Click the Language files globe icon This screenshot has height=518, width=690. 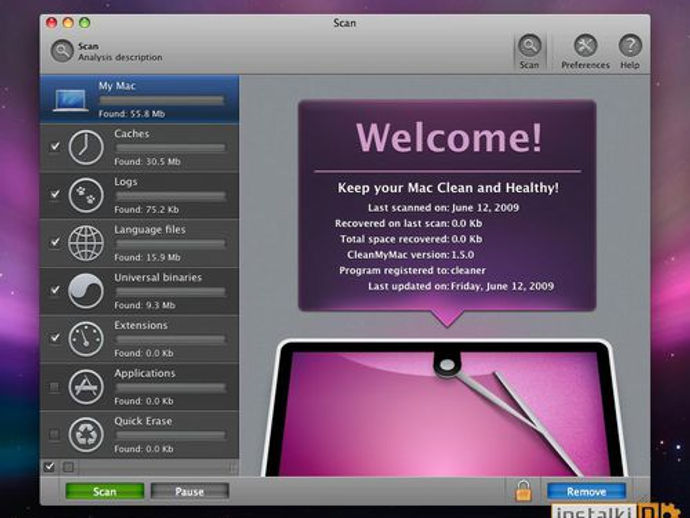pos(86,243)
